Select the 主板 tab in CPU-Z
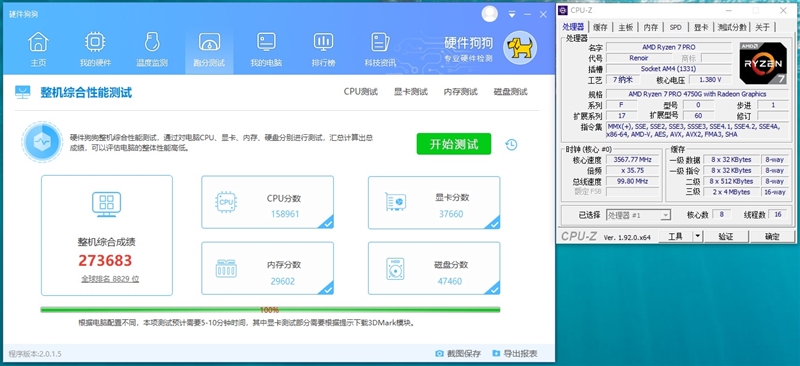Screen dimensions: 800x366 coord(626,28)
